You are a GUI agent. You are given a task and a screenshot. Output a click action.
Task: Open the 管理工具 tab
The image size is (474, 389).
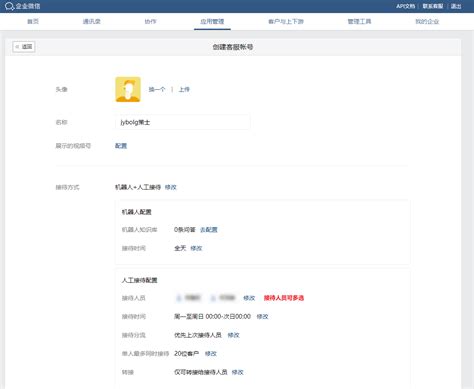(359, 22)
